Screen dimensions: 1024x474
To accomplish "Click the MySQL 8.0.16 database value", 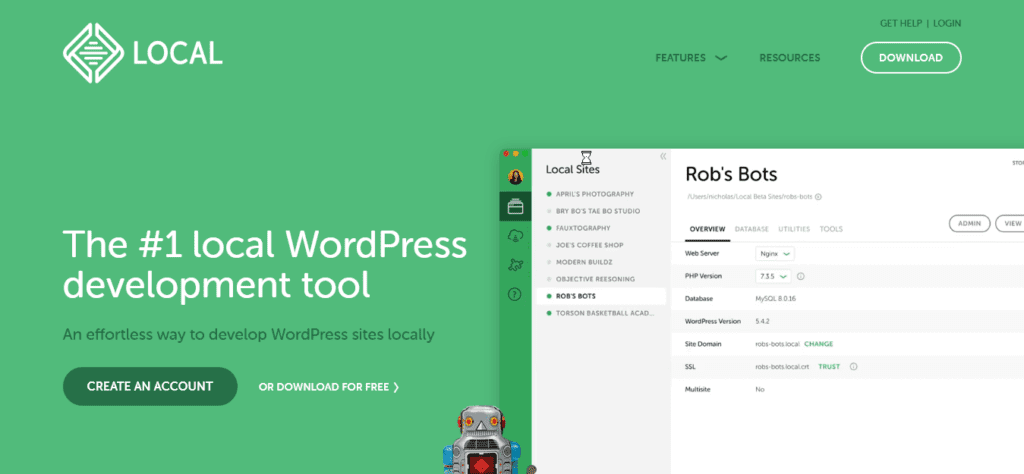I will (x=775, y=298).
